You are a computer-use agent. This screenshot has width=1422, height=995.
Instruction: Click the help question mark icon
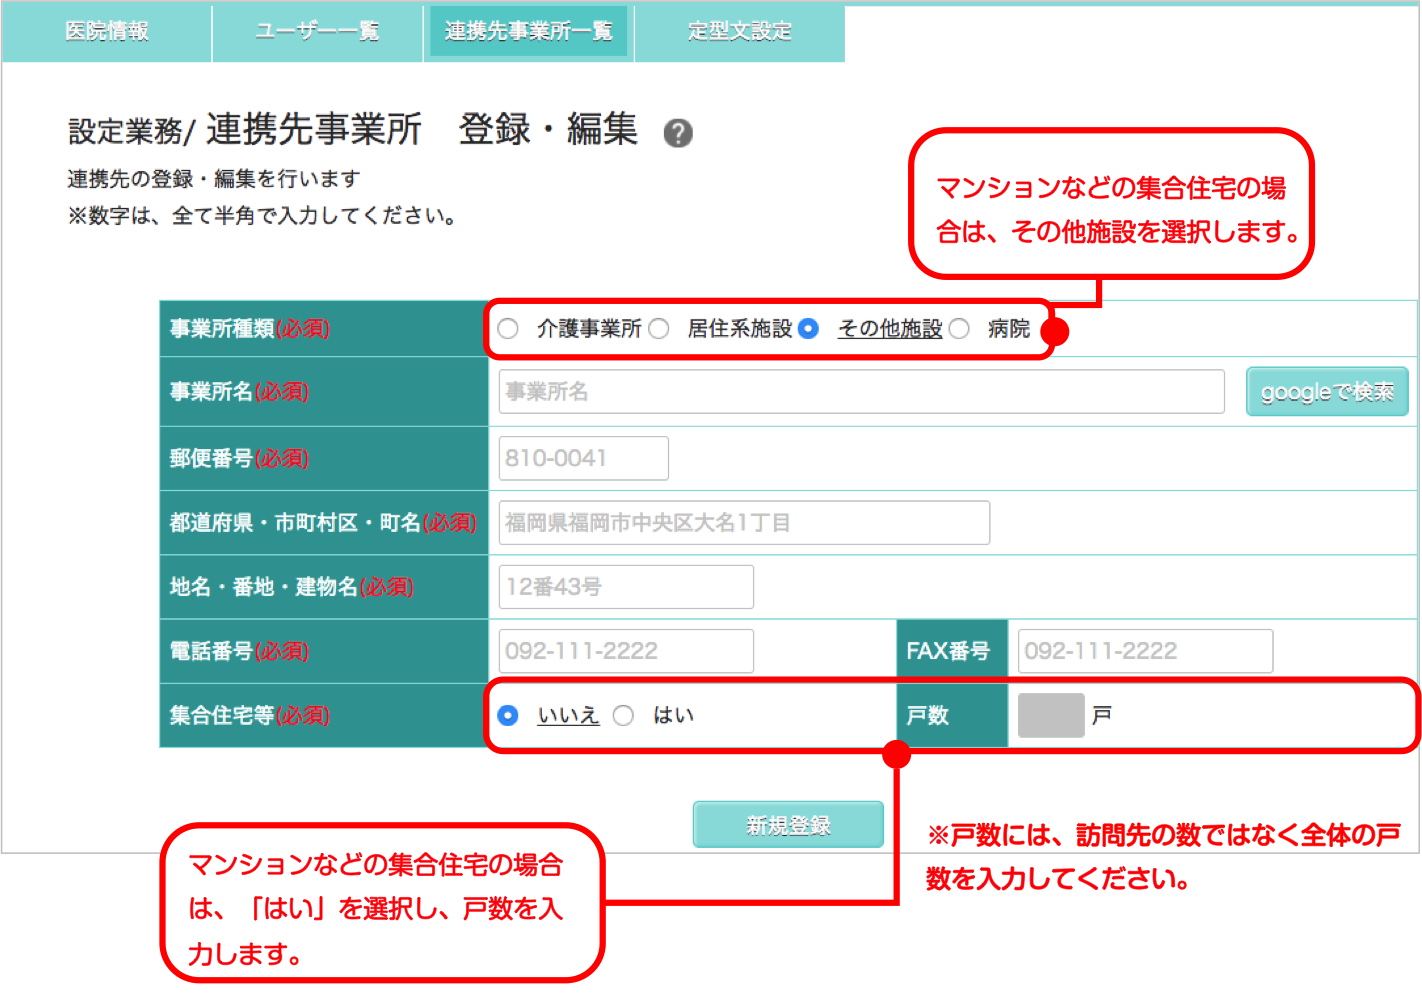tap(678, 133)
